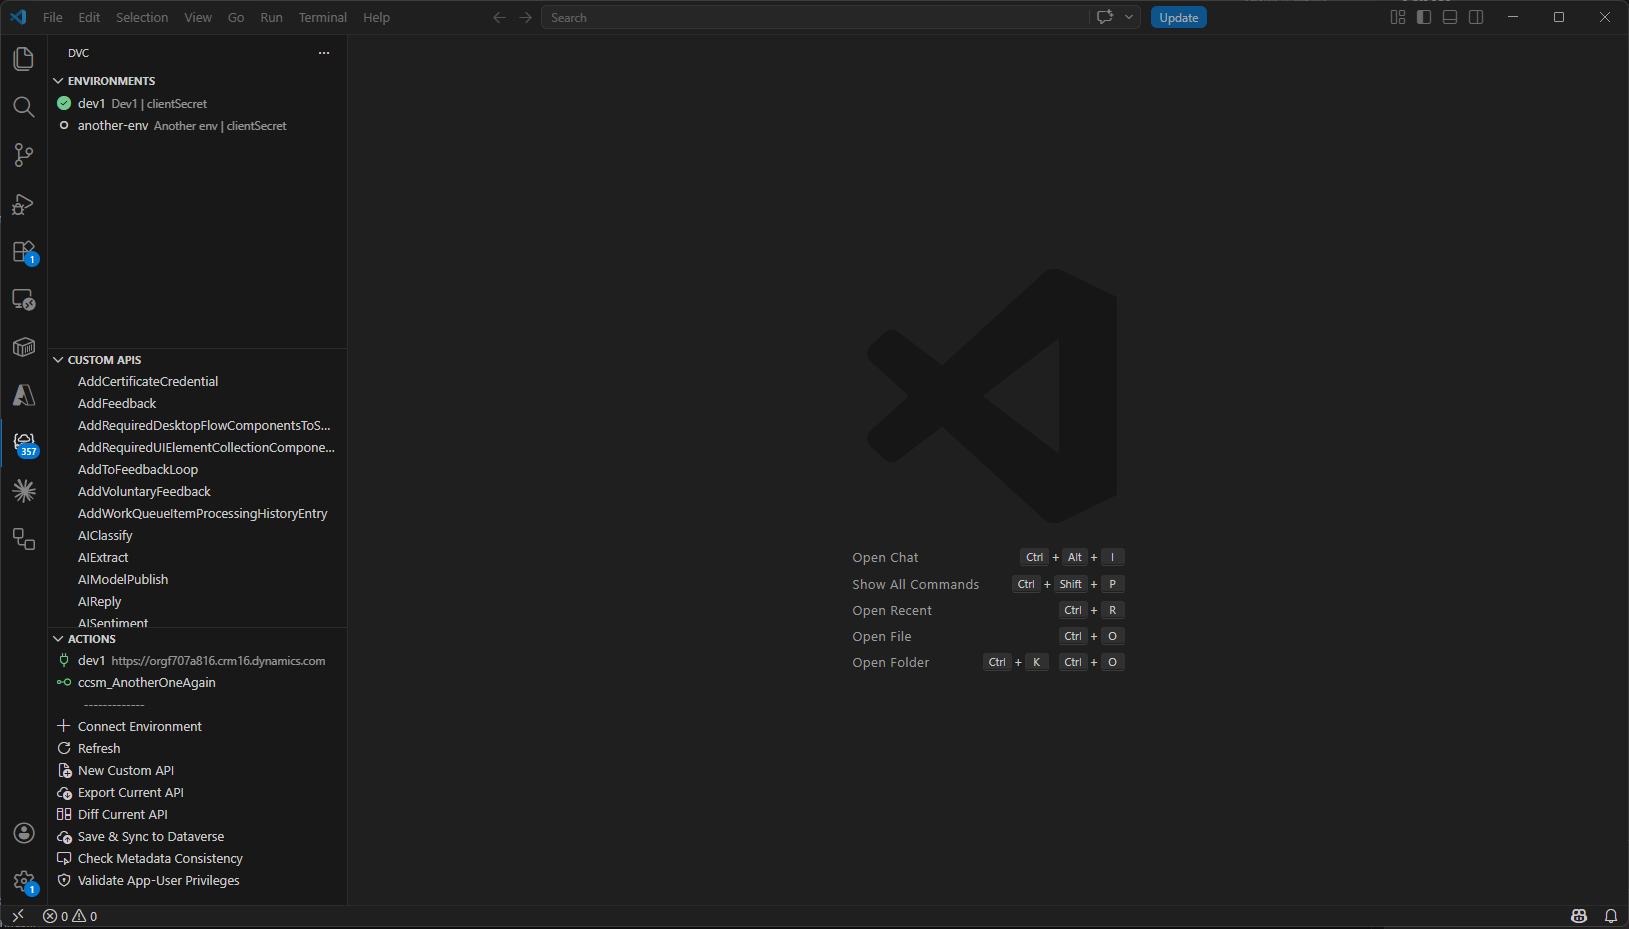The width and height of the screenshot is (1629, 929).
Task: Focus the Search command center field
Action: tap(815, 17)
